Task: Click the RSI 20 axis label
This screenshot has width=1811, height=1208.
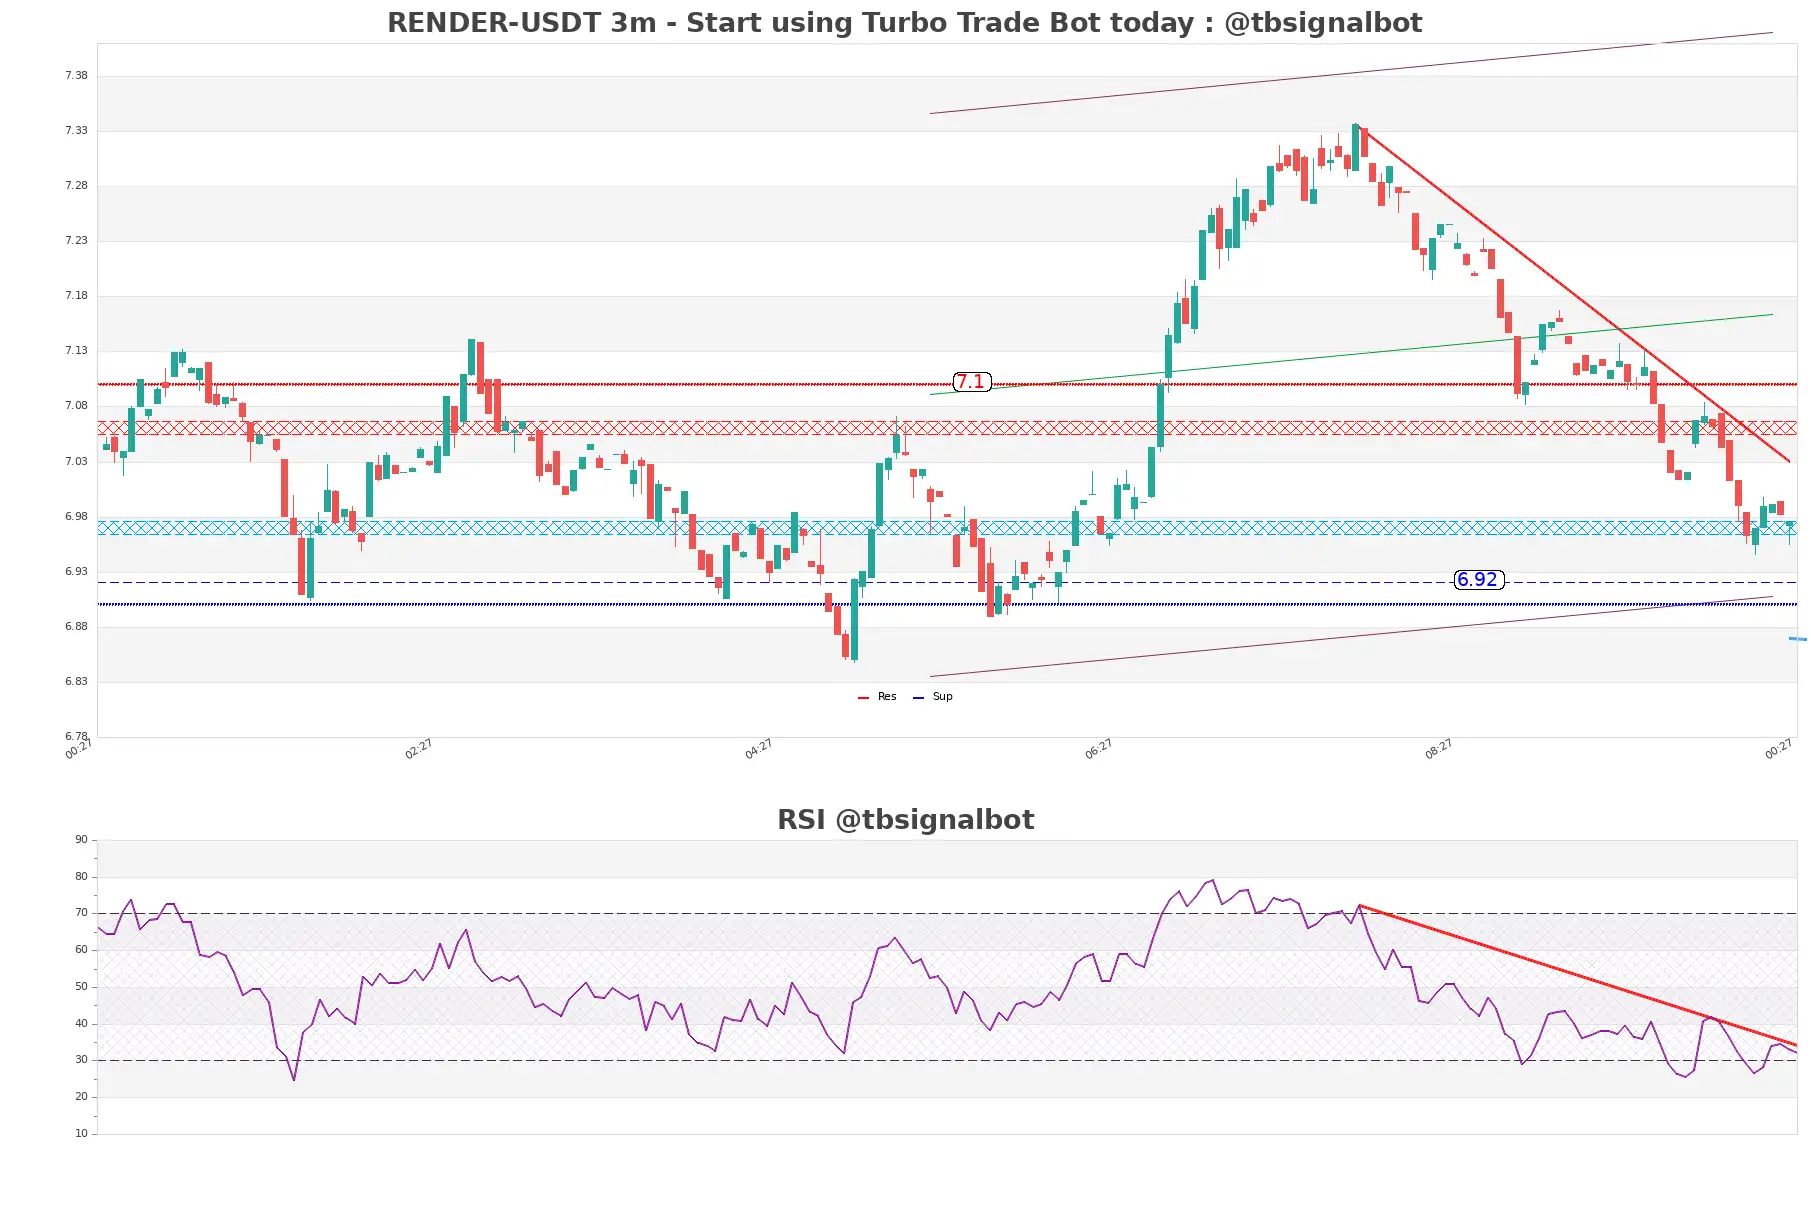Action: coord(81,1097)
